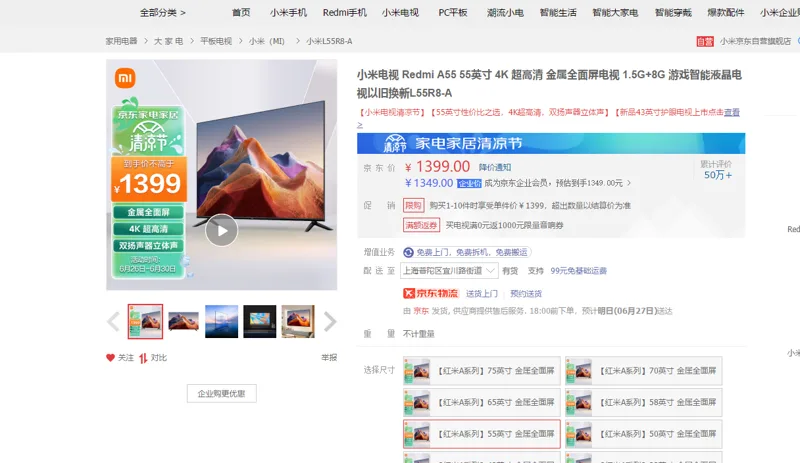Viewport: 800px width, 463px height.
Task: Click the 免费上门 service icon
Action: pos(408,252)
